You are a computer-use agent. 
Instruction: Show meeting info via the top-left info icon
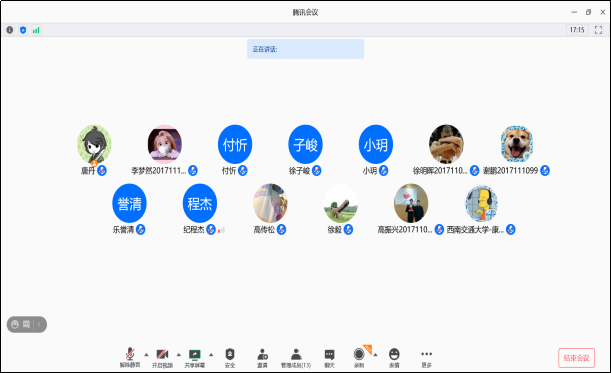coord(10,30)
